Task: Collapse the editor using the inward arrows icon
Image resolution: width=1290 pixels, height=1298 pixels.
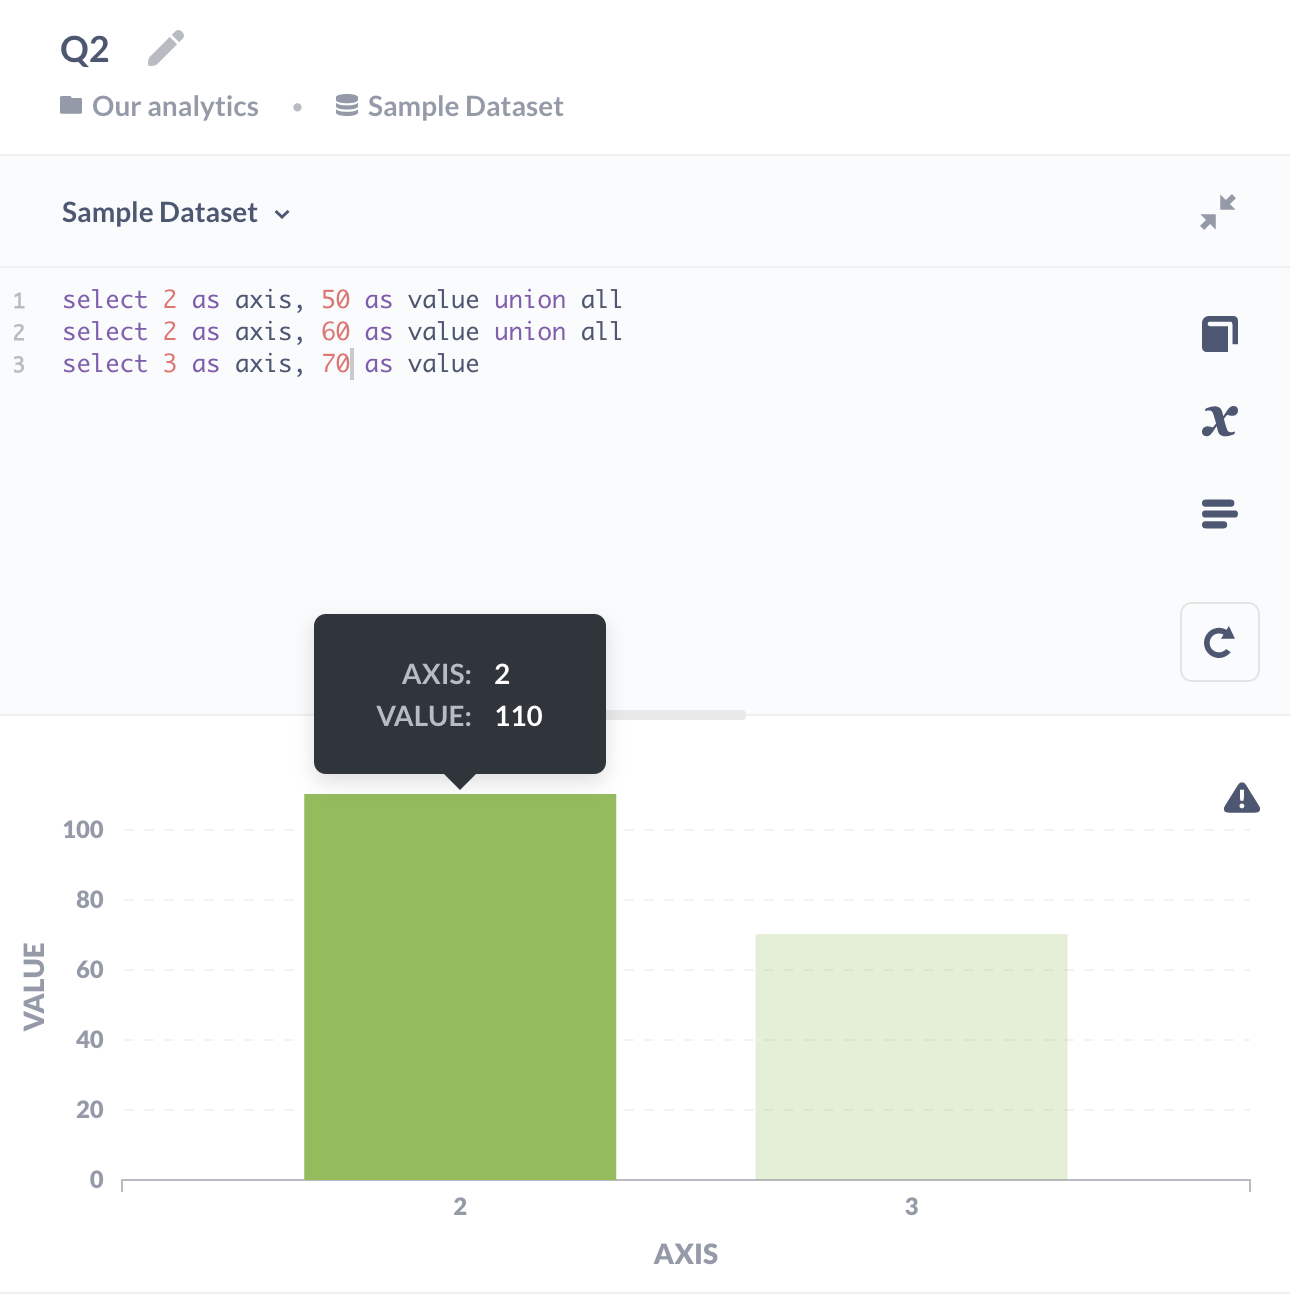Action: (x=1217, y=211)
